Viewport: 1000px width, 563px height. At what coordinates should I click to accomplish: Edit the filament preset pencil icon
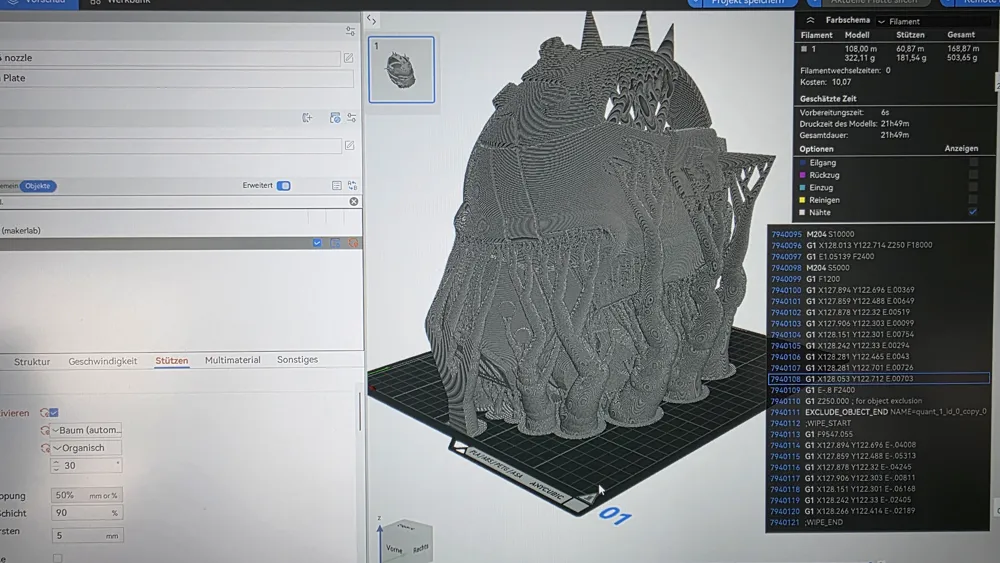coord(349,145)
